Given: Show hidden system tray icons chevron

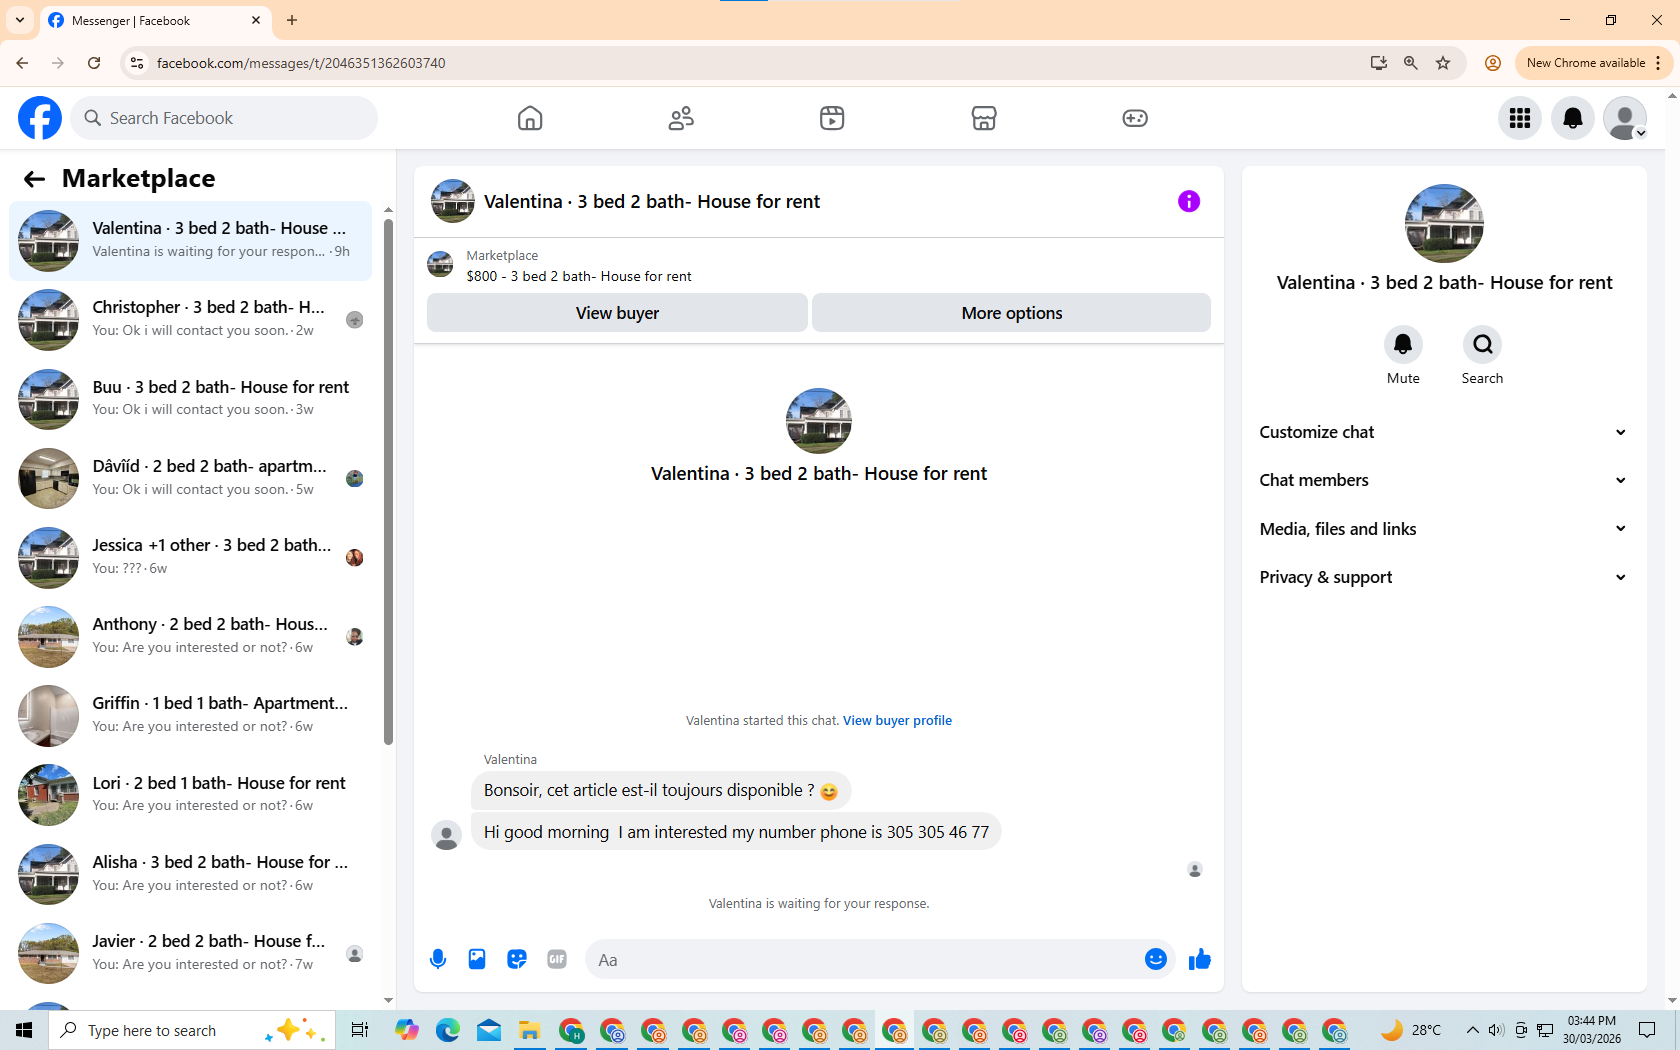Looking at the screenshot, I should (1472, 1030).
